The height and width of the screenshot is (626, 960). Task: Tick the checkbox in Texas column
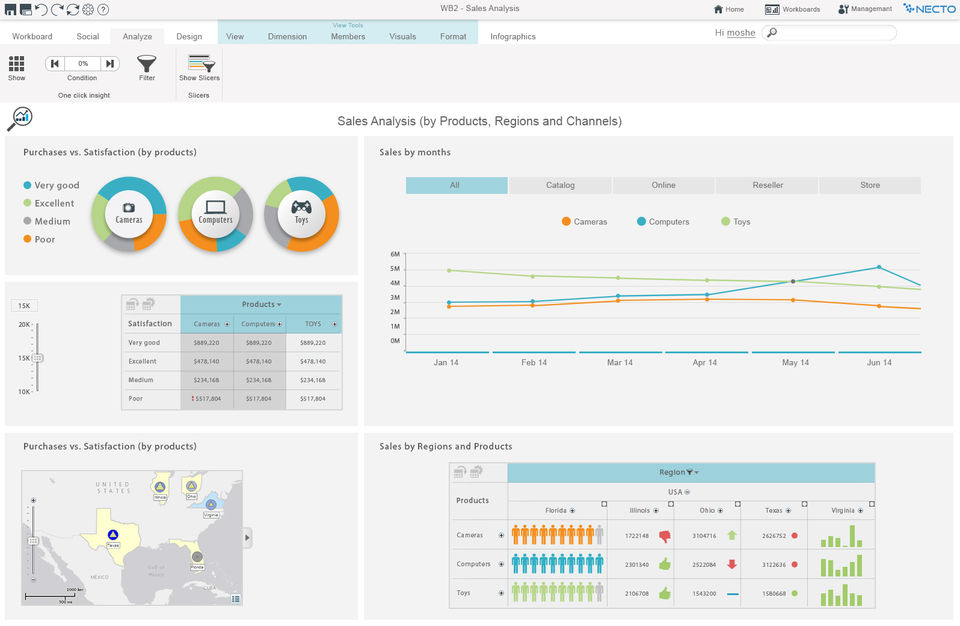coord(803,504)
